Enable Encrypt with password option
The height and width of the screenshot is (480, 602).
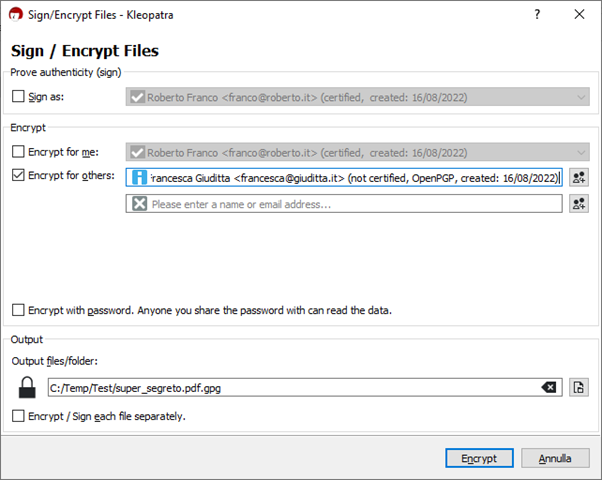click(x=18, y=310)
